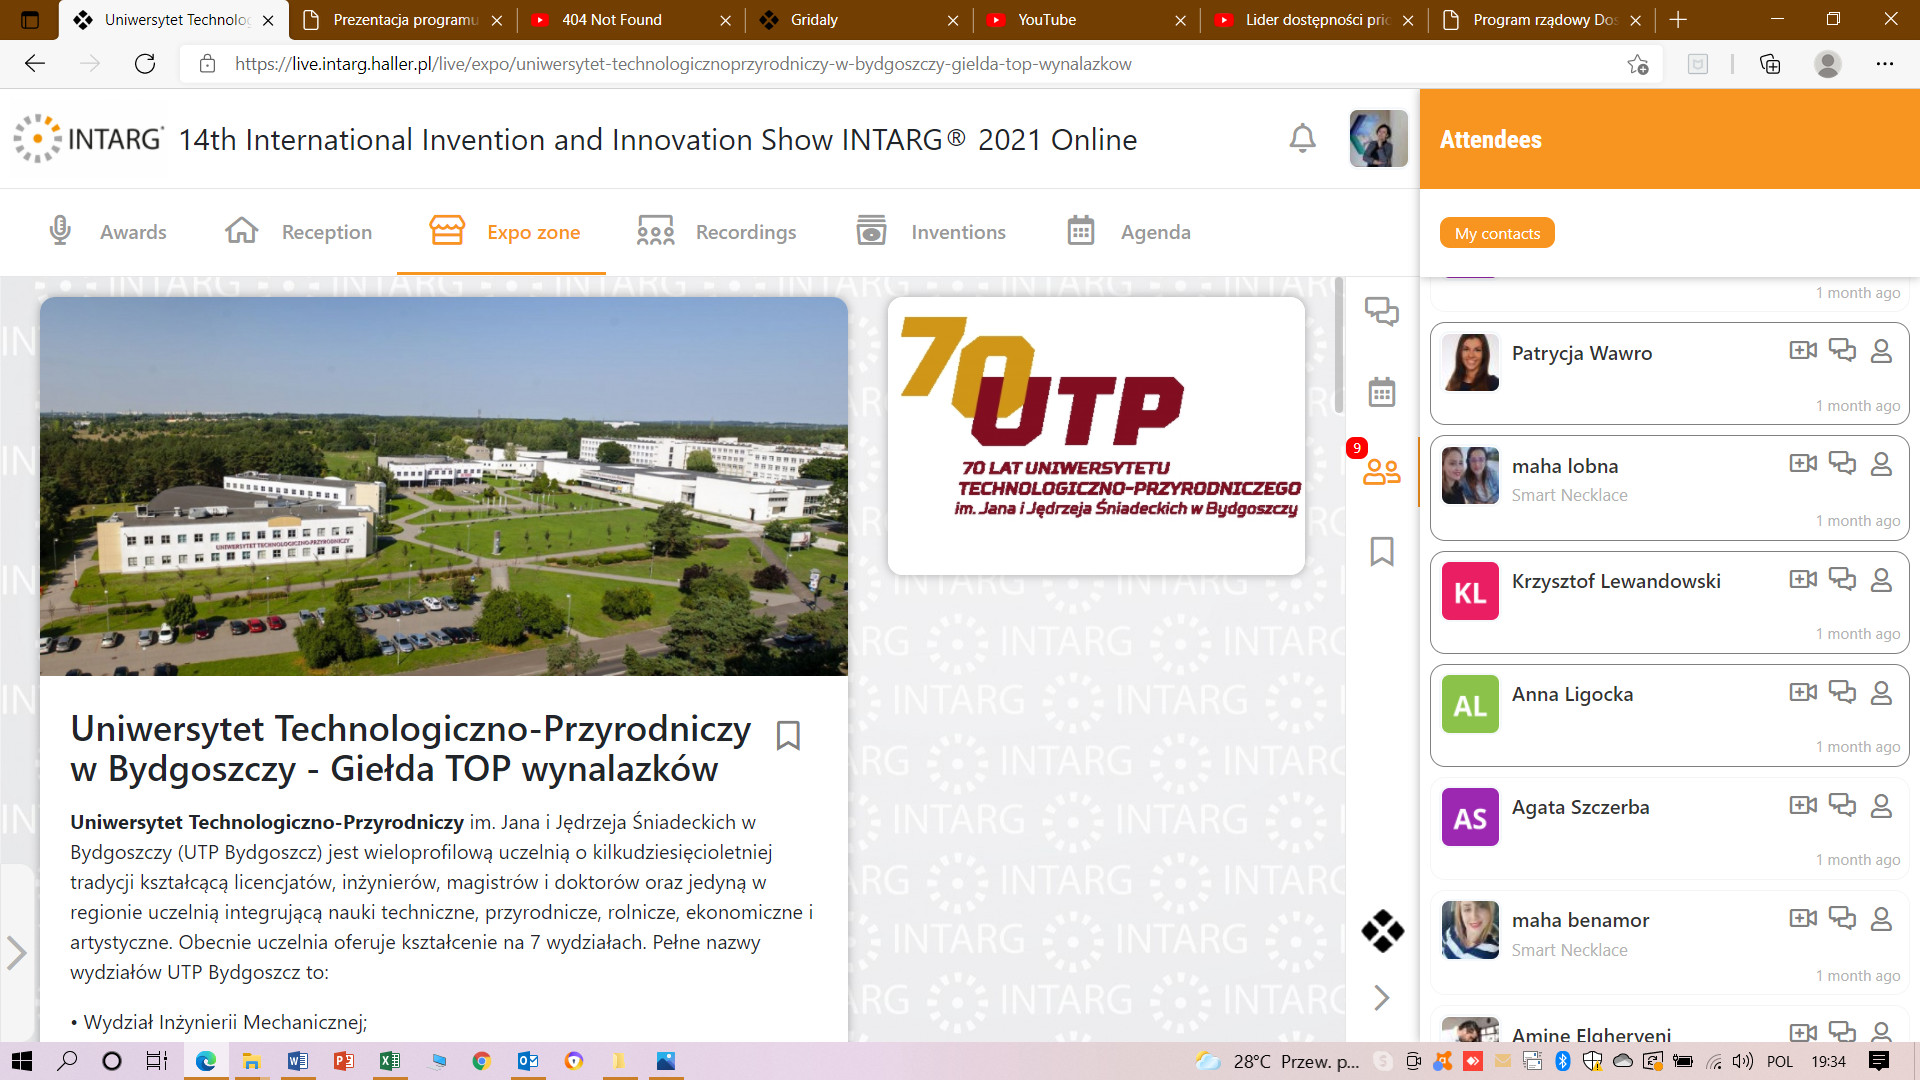
Task: Click the INTARG logo
Action: point(88,138)
